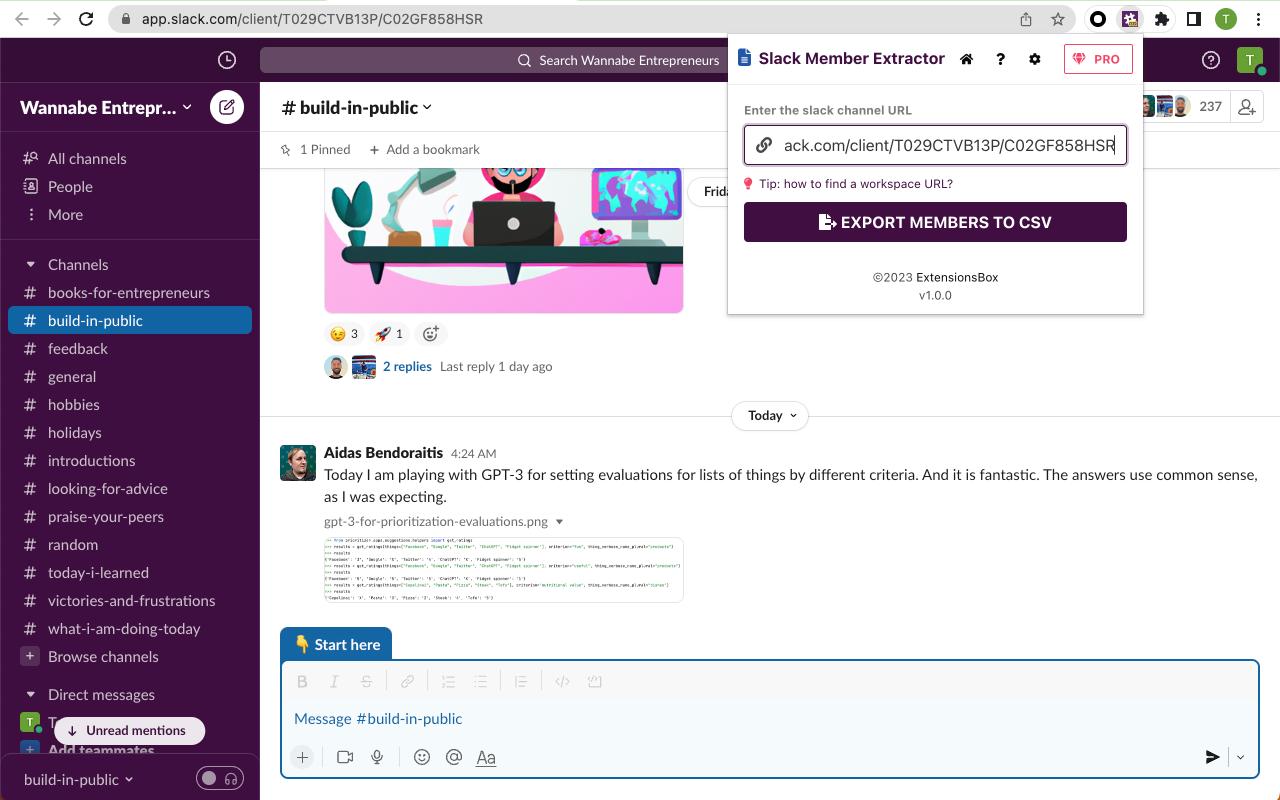Toggle strikethrough formatting in the composer

tap(366, 681)
